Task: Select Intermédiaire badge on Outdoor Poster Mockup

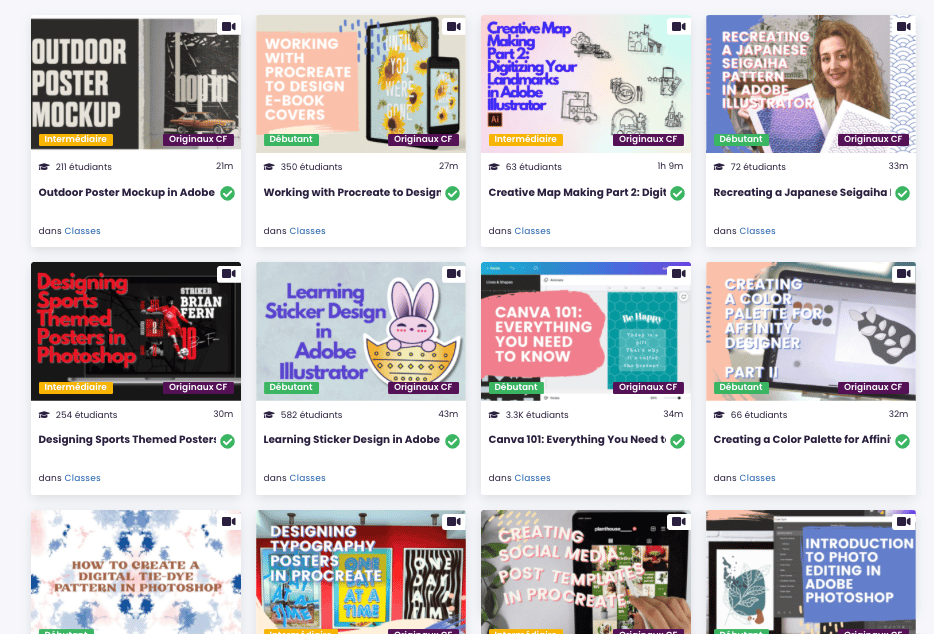Action: click(76, 139)
